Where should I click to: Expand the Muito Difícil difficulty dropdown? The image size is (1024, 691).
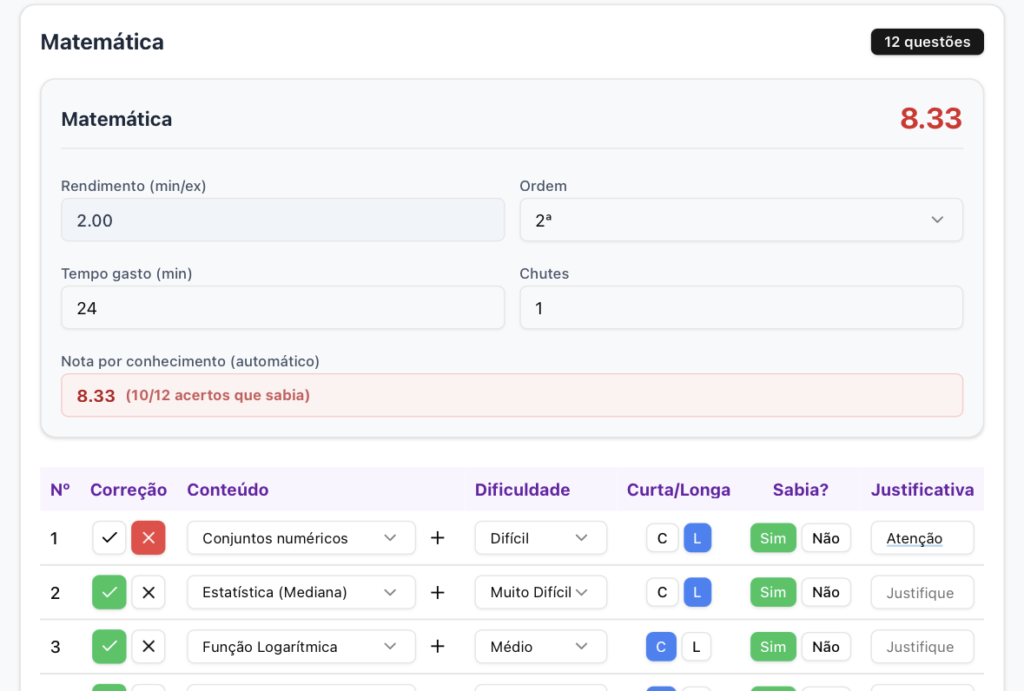540,592
